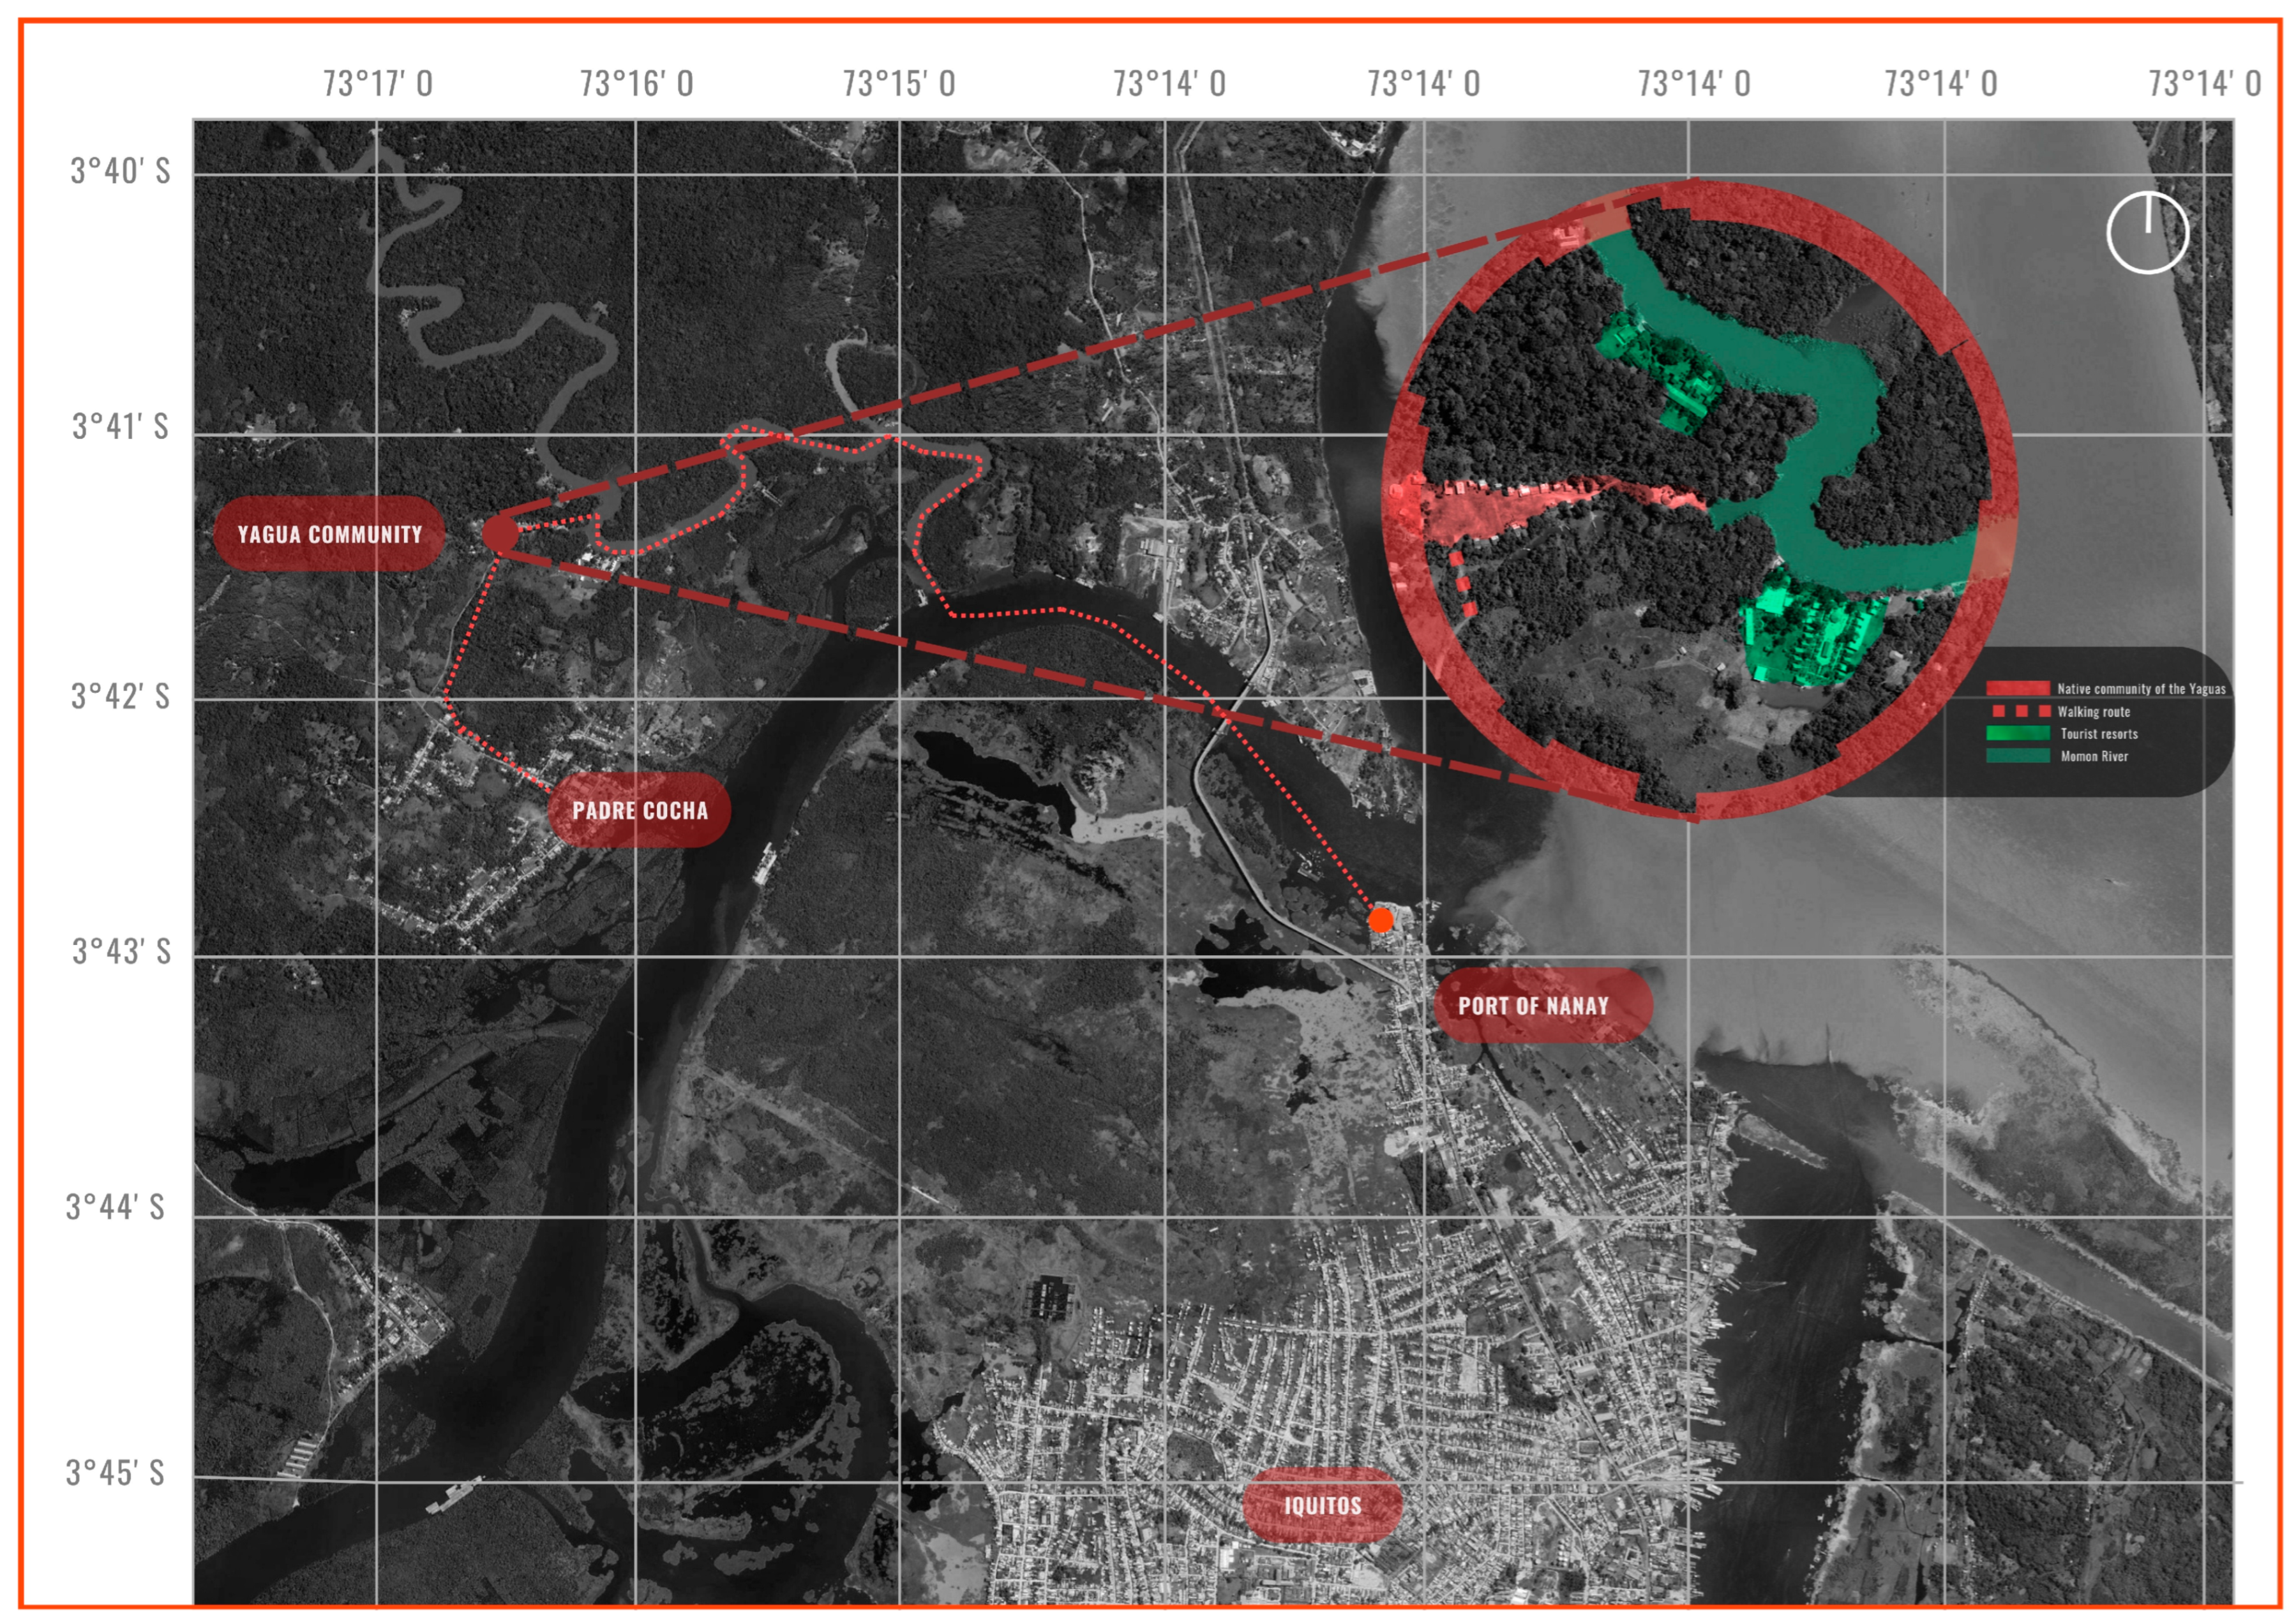Click the 3°43' S latitude label
2296x1624 pixels.
(120, 951)
